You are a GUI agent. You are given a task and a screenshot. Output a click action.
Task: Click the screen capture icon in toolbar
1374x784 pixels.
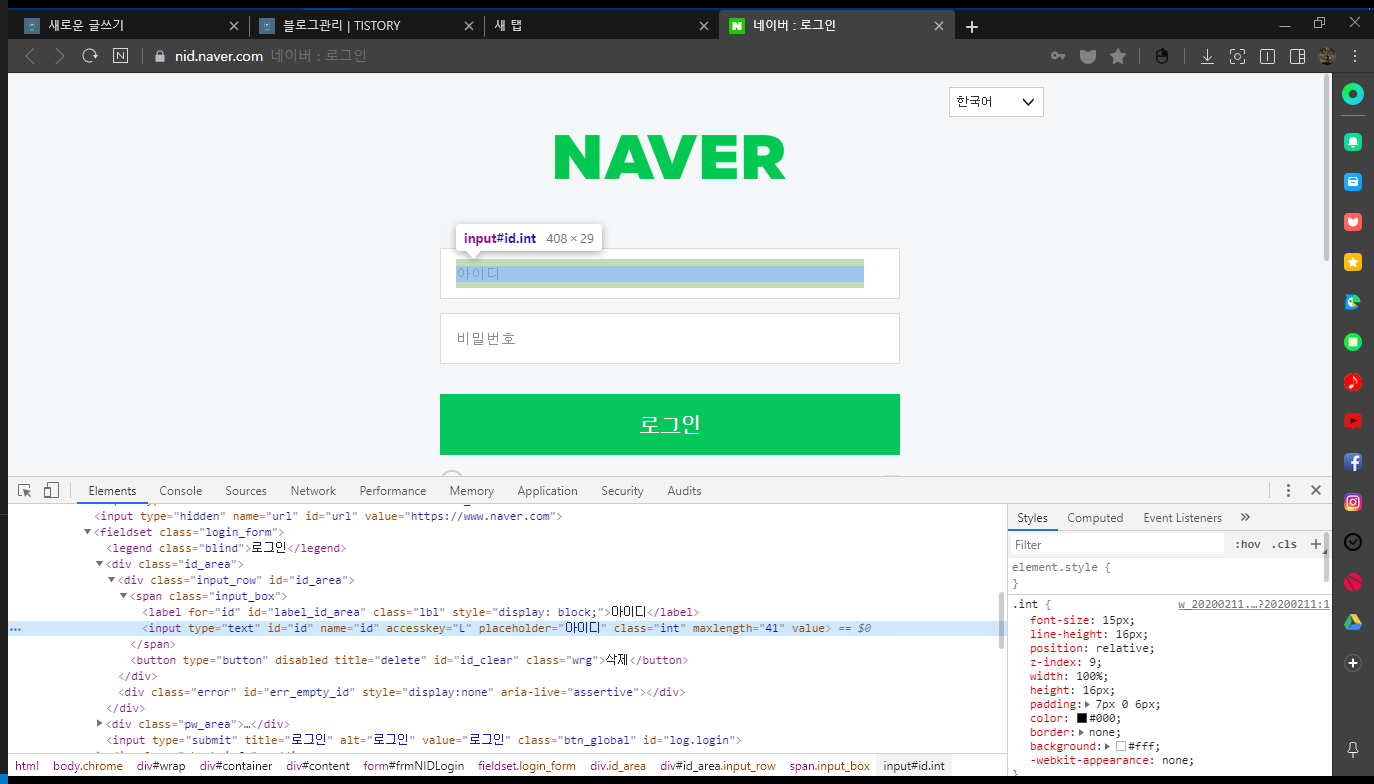(x=1237, y=56)
